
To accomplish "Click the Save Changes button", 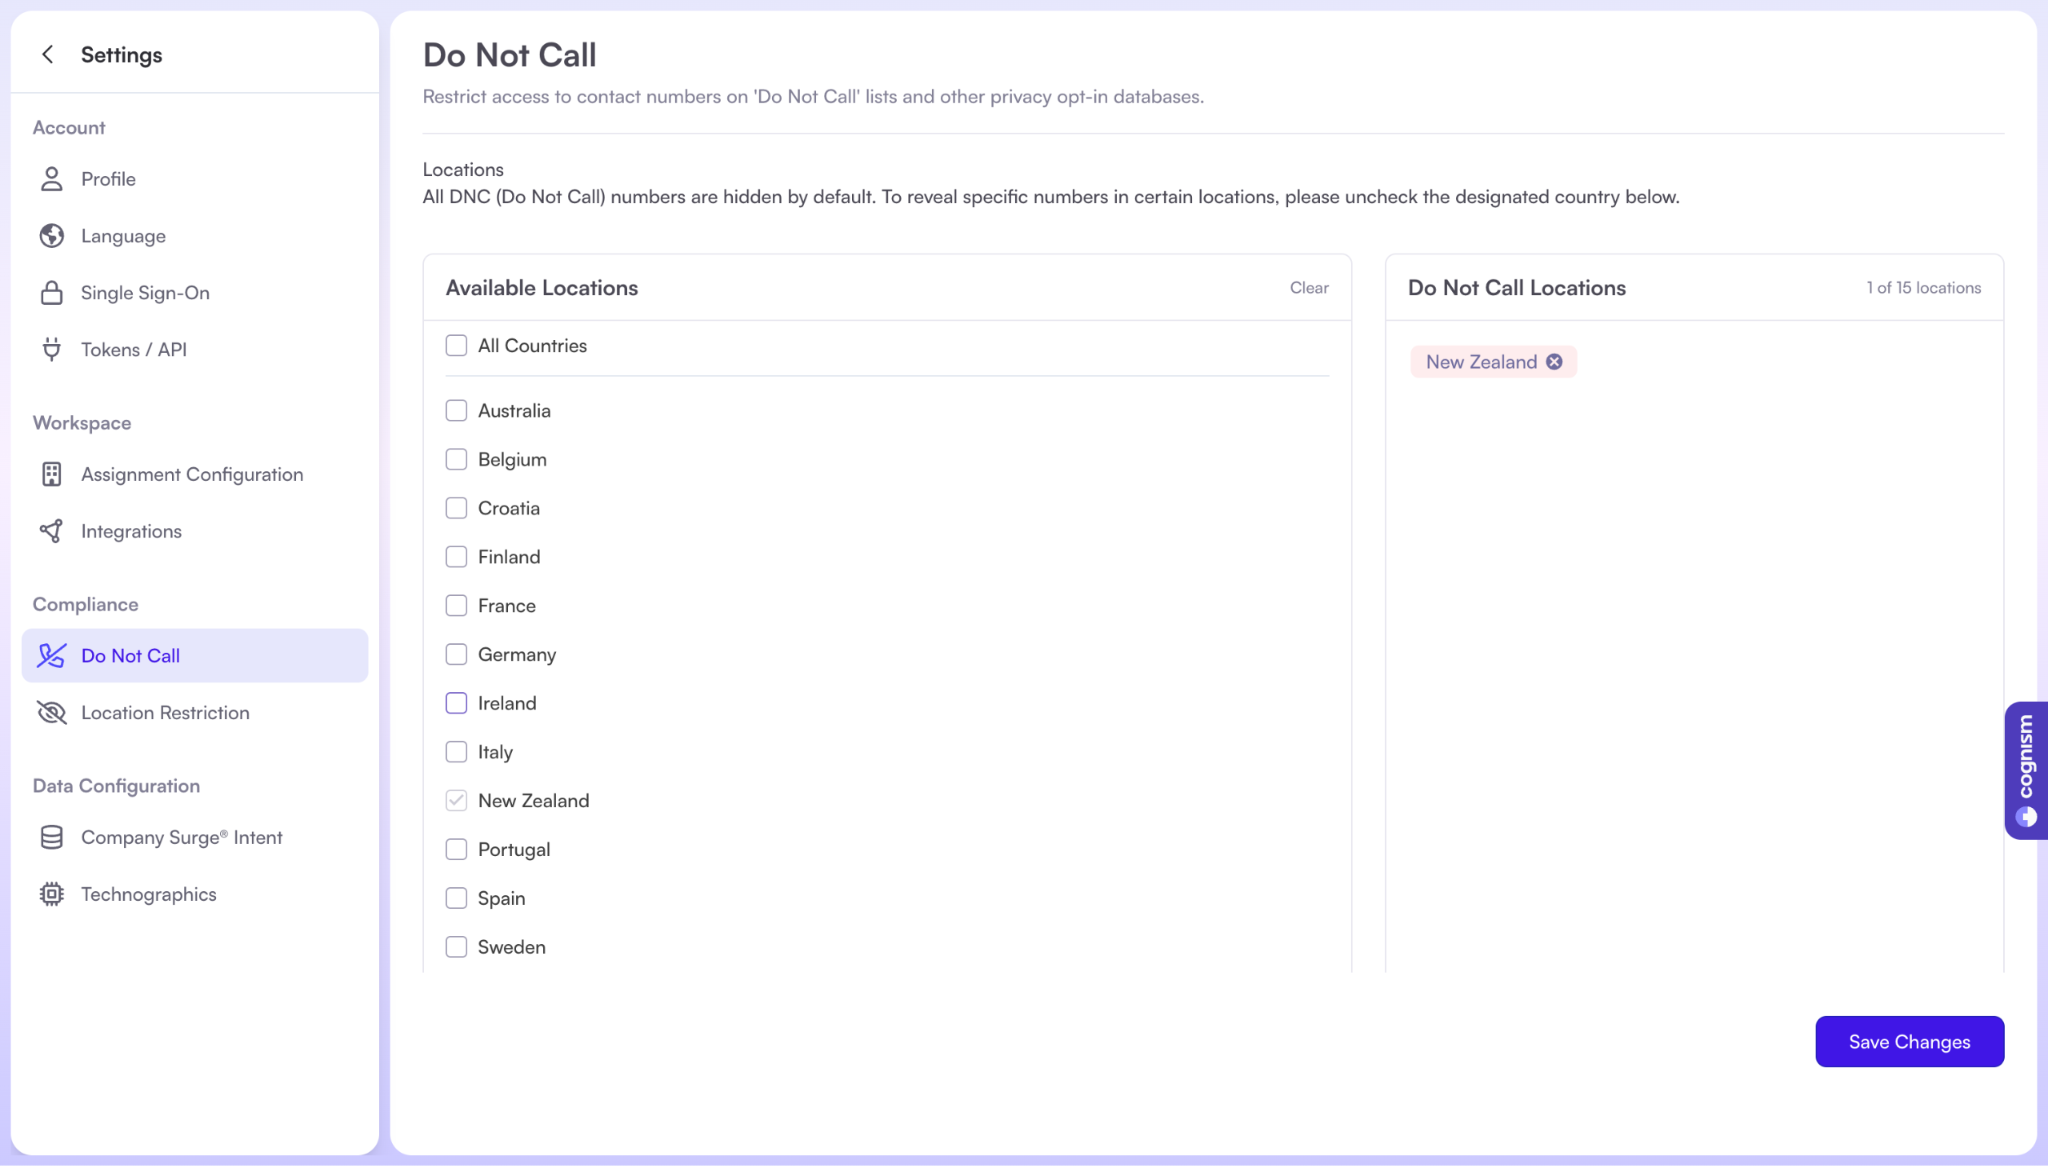I will pos(1909,1042).
